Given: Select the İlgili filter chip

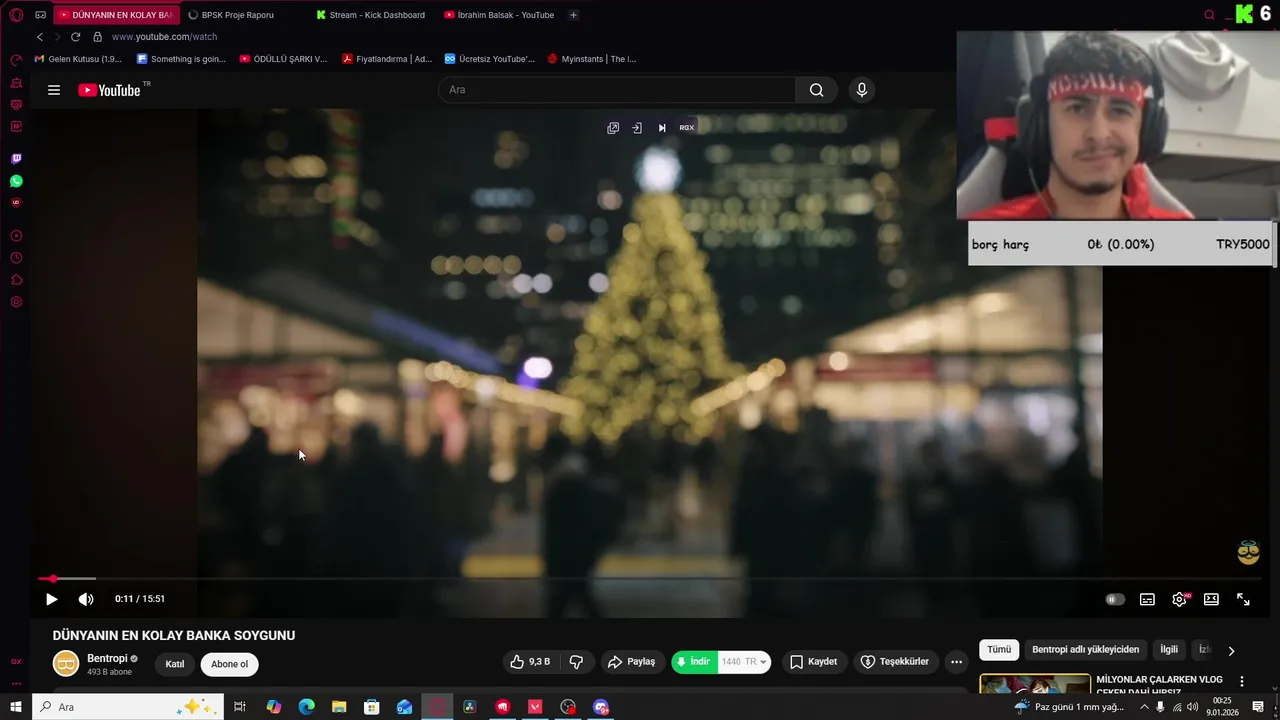Looking at the screenshot, I should 1169,650.
